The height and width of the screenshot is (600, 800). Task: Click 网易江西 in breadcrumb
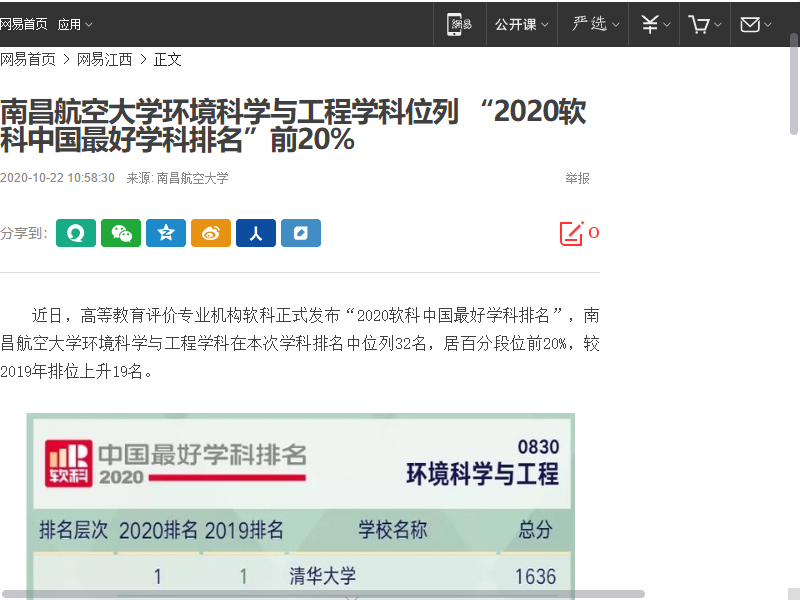(x=105, y=60)
